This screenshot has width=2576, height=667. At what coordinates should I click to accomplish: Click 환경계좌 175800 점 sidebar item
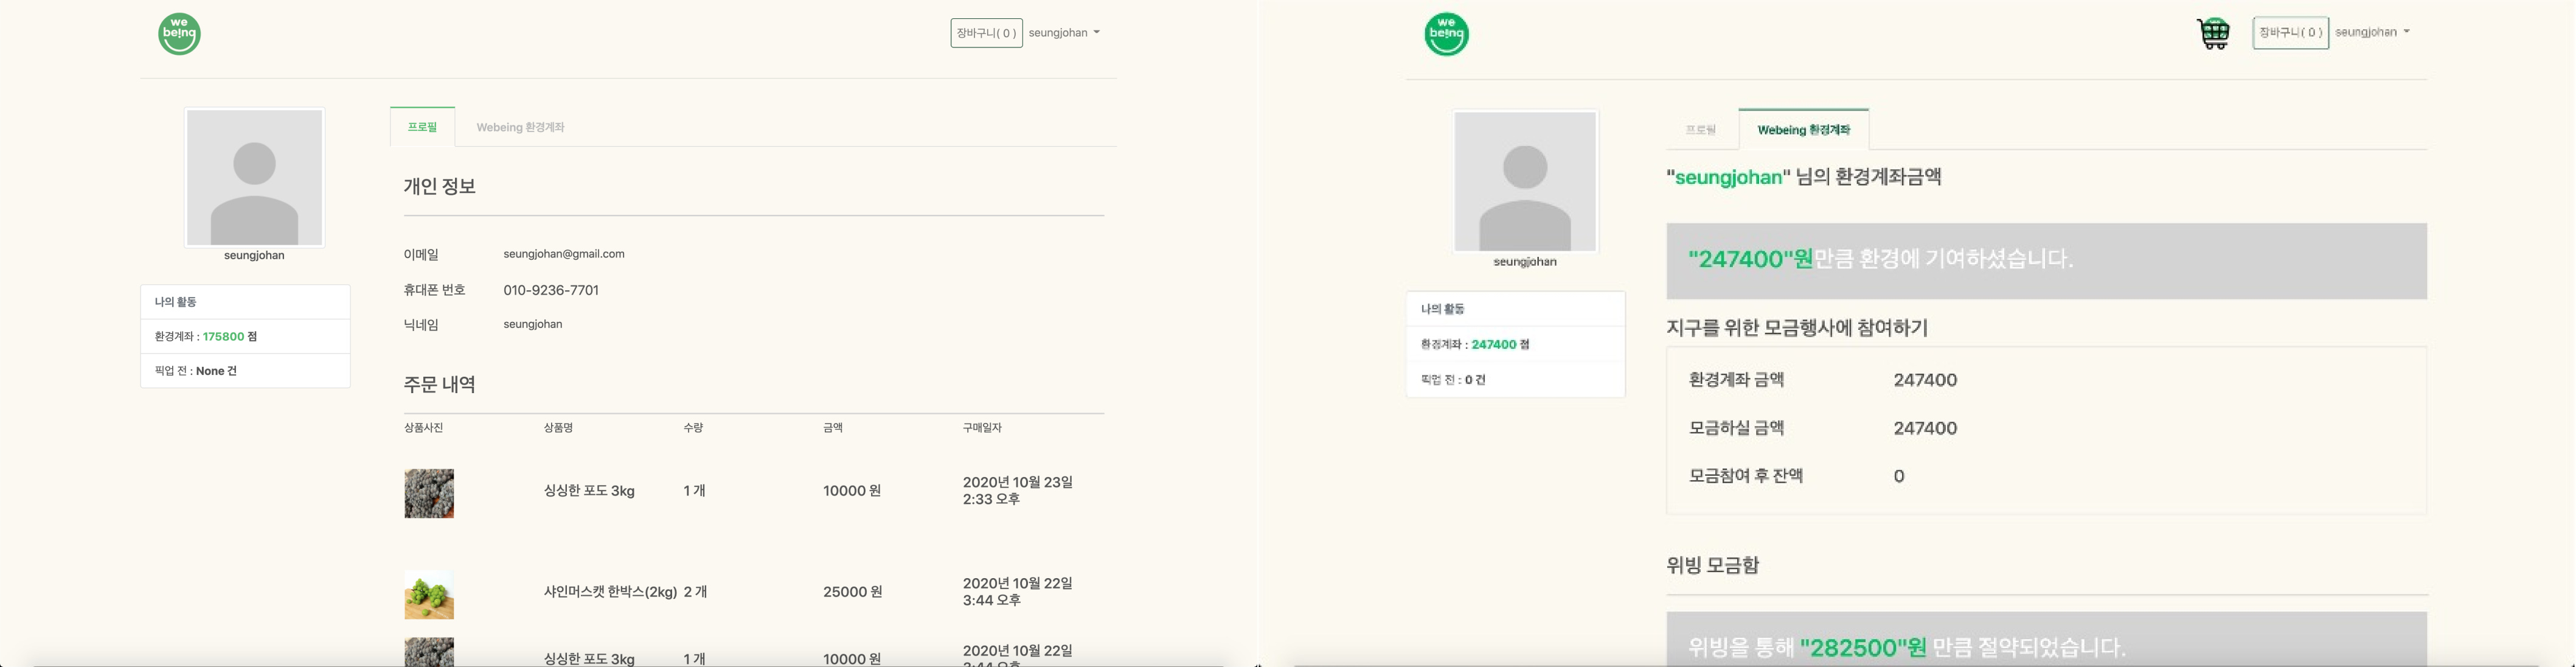pos(245,337)
